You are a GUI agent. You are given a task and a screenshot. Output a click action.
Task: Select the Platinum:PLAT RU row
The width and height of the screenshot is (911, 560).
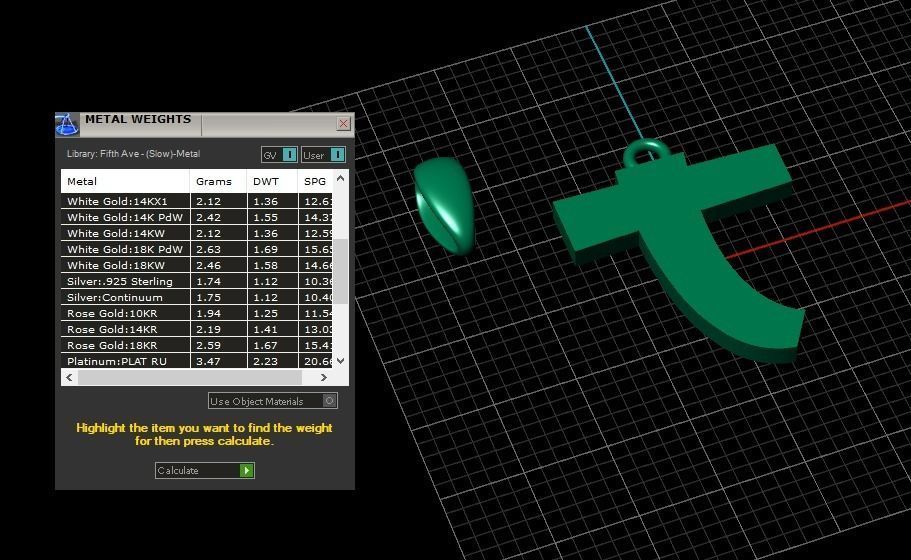[197, 361]
